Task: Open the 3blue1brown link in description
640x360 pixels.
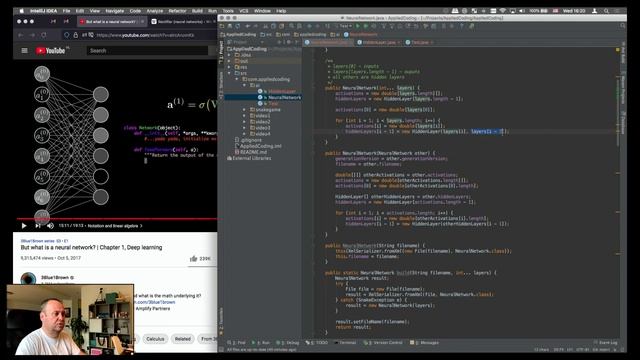Action: tap(155, 302)
